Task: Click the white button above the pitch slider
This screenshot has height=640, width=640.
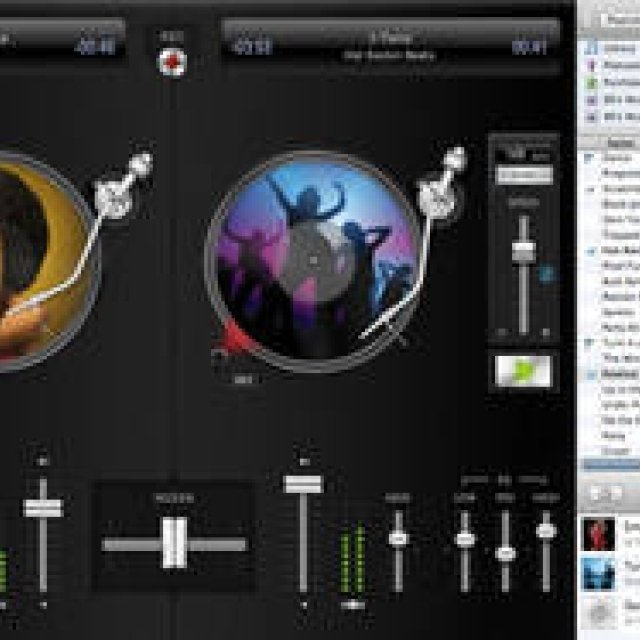Action: [524, 175]
